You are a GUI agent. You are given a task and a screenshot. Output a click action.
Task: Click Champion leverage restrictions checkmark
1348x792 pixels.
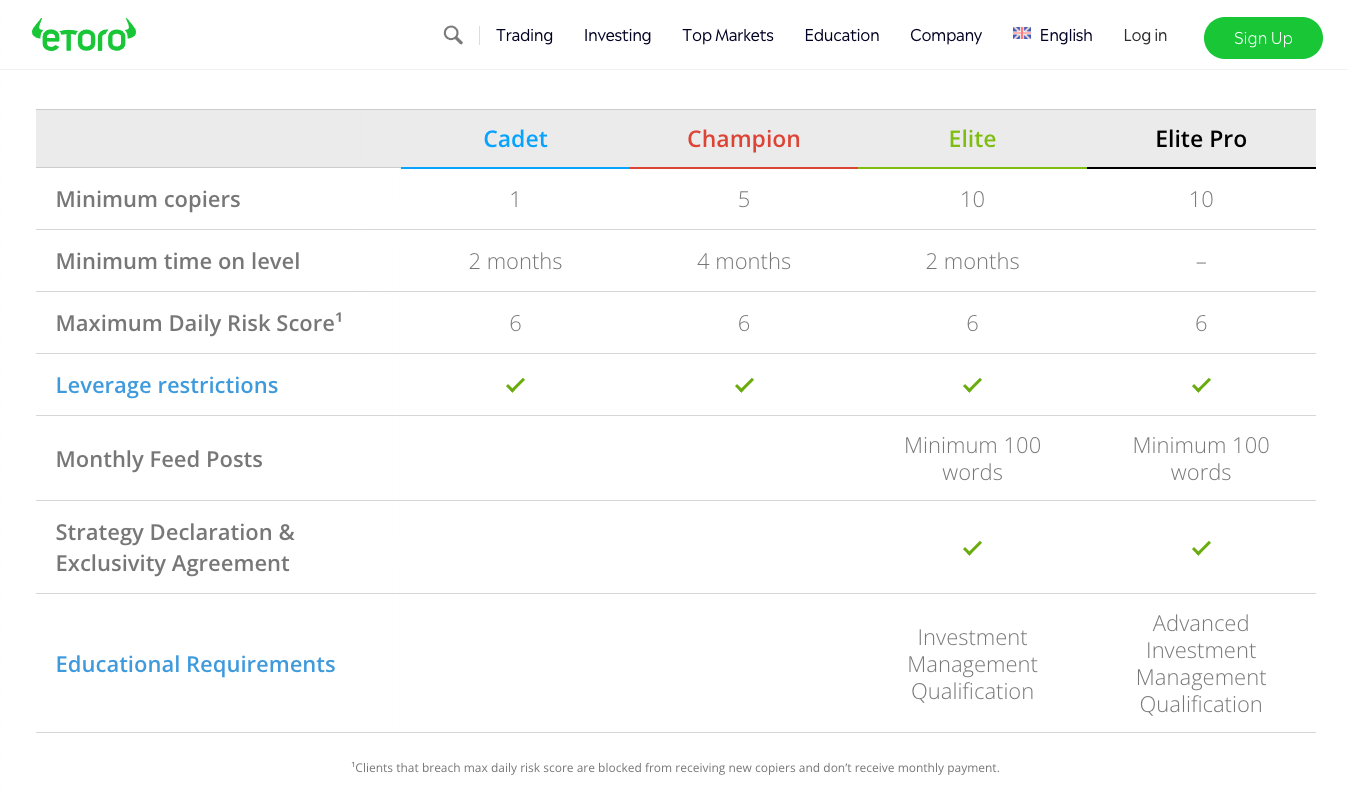[x=744, y=385]
